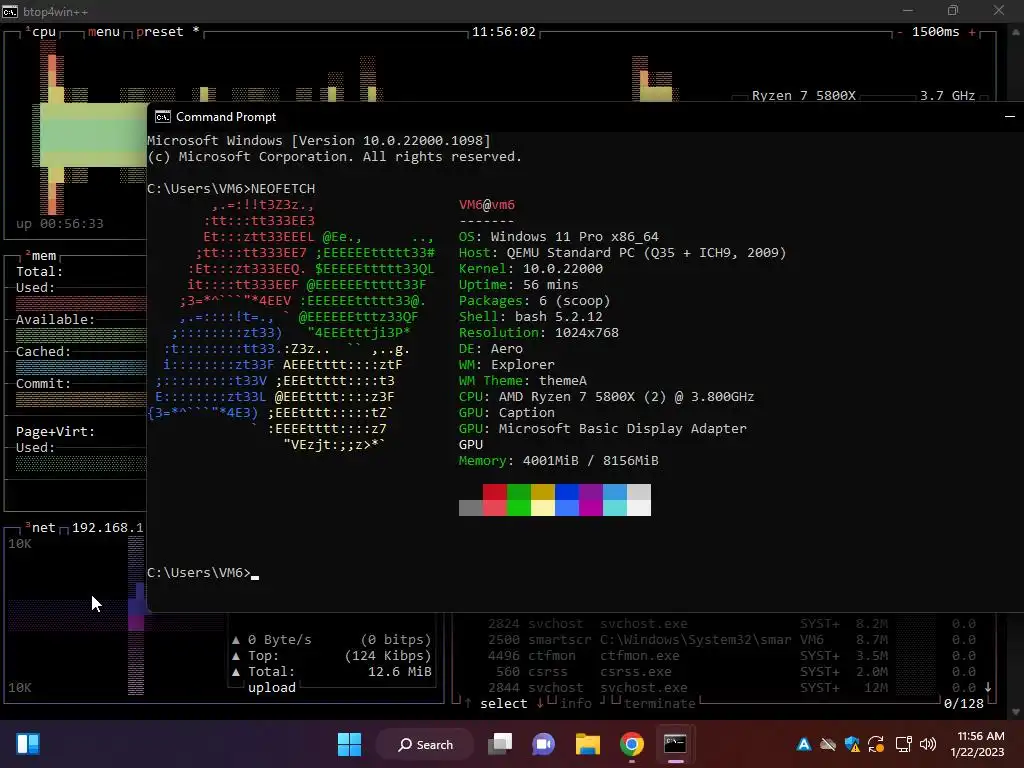Click the pale yellow neofetch color block
This screenshot has height=768, width=1024.
[x=543, y=508]
